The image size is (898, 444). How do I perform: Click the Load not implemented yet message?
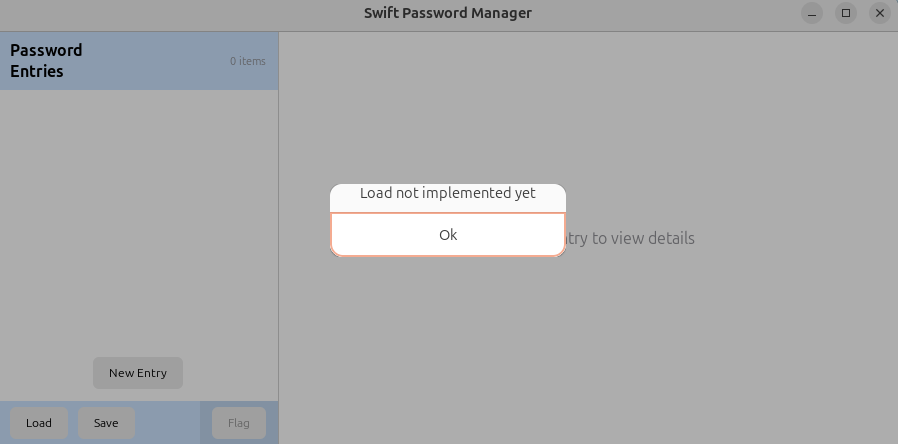(448, 193)
